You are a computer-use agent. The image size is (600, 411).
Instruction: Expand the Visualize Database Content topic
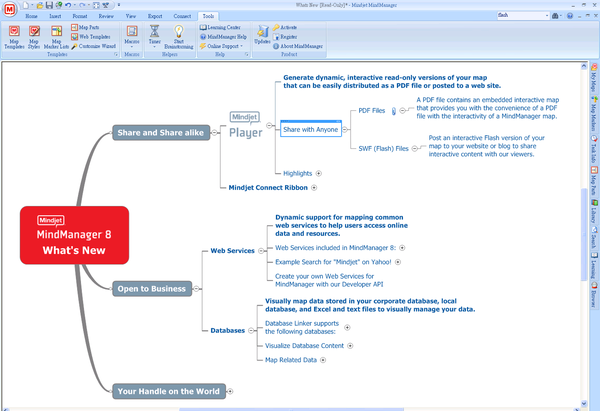pos(350,346)
